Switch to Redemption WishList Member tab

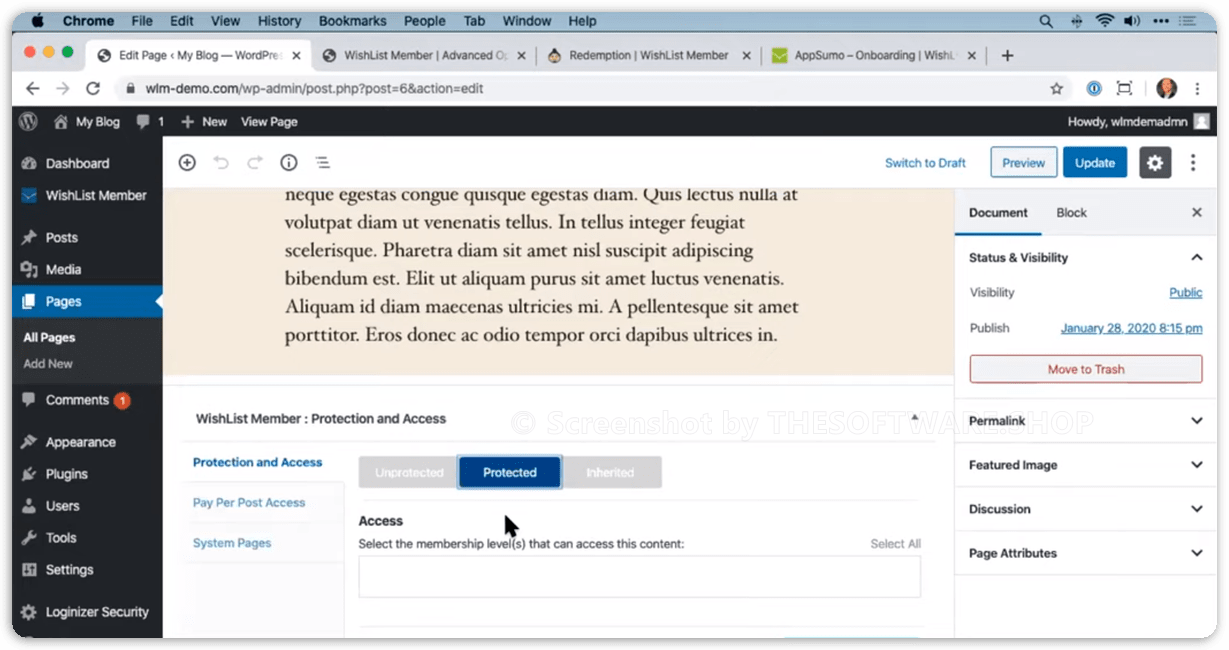648,56
